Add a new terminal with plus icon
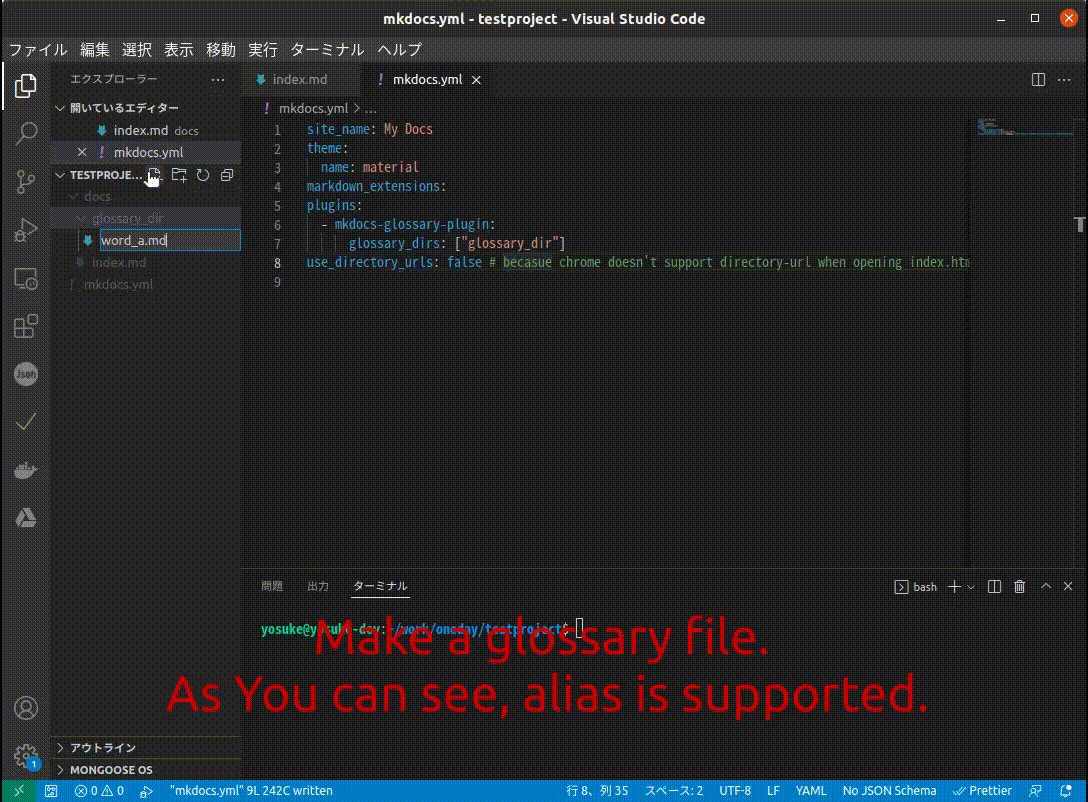 click(954, 587)
